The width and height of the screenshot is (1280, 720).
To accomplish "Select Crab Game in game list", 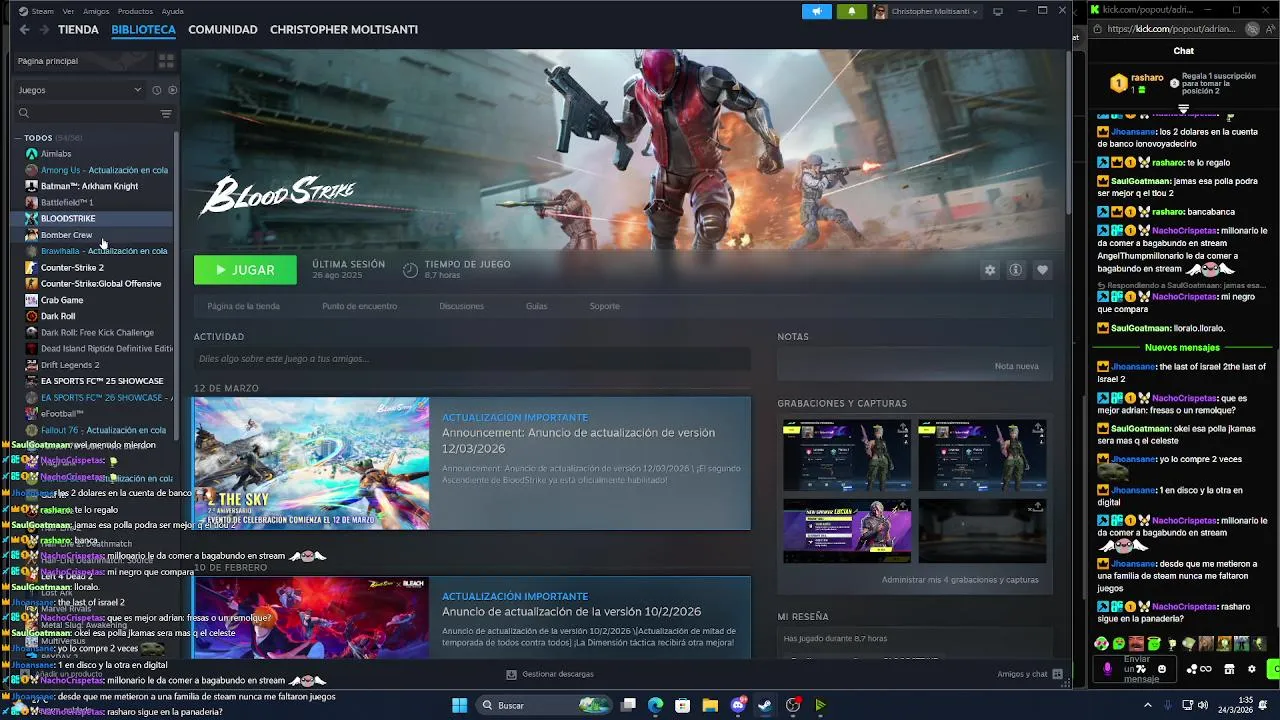I will point(62,300).
